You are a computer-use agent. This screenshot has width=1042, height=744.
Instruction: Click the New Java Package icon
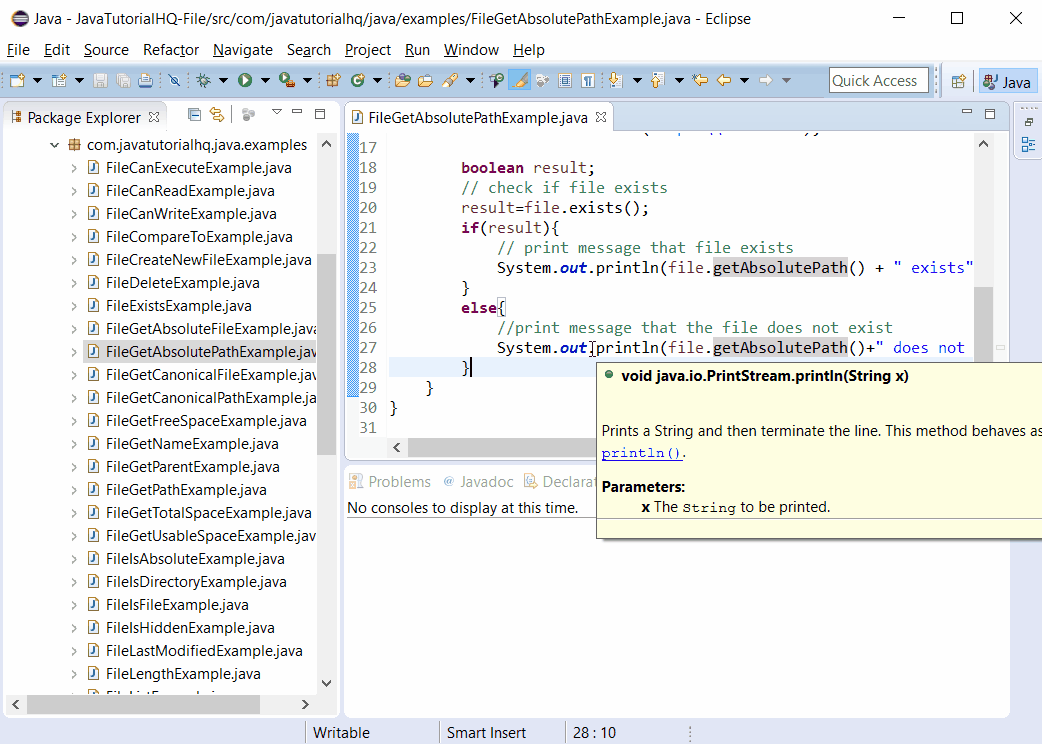(333, 80)
